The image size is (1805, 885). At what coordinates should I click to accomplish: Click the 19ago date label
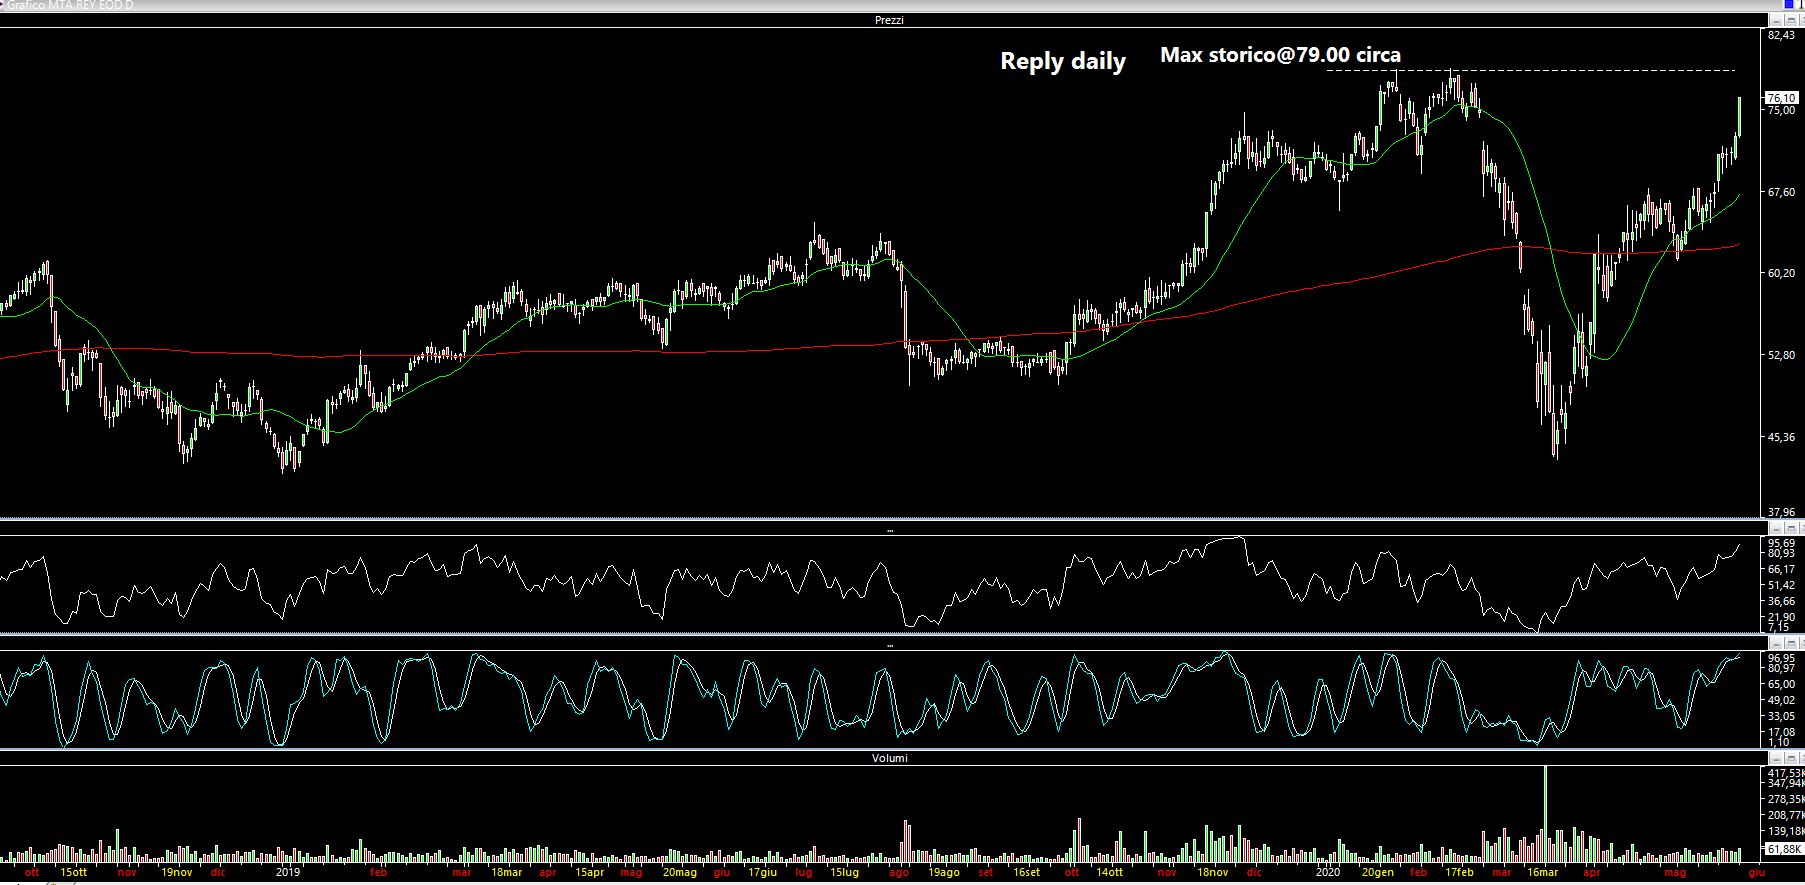943,872
